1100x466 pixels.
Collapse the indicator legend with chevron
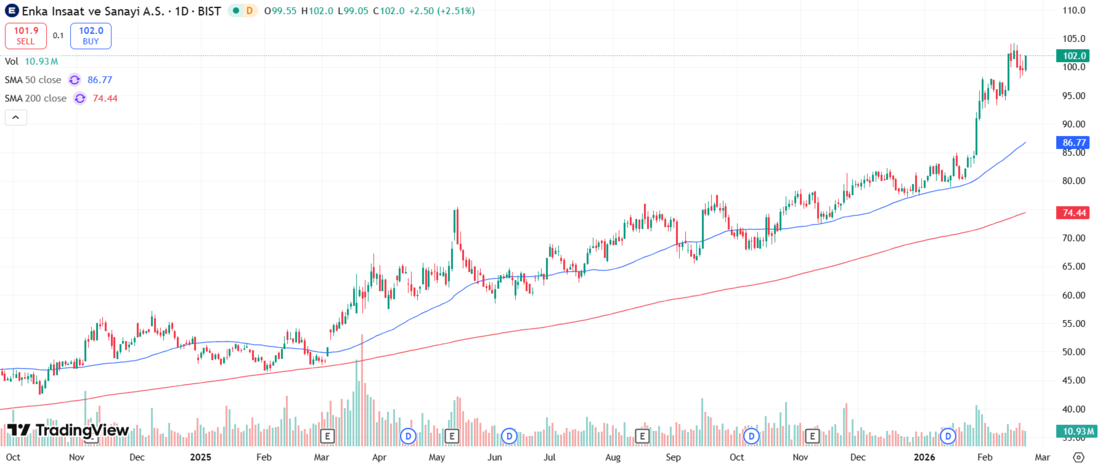[x=15, y=117]
